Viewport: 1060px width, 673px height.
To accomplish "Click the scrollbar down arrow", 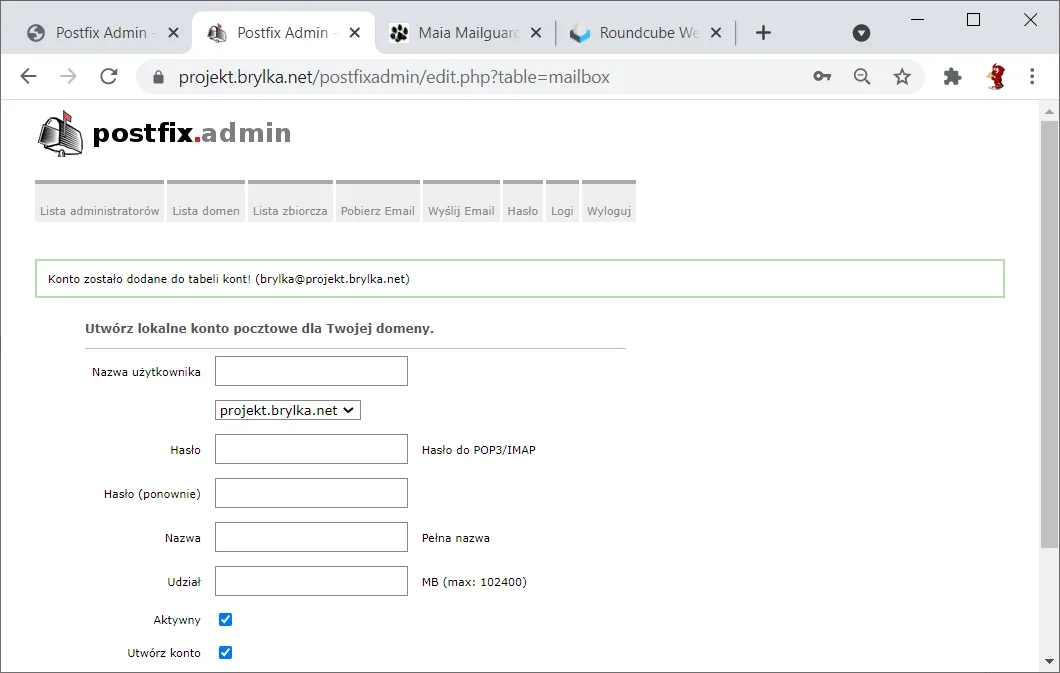I will pyautogui.click(x=1049, y=662).
